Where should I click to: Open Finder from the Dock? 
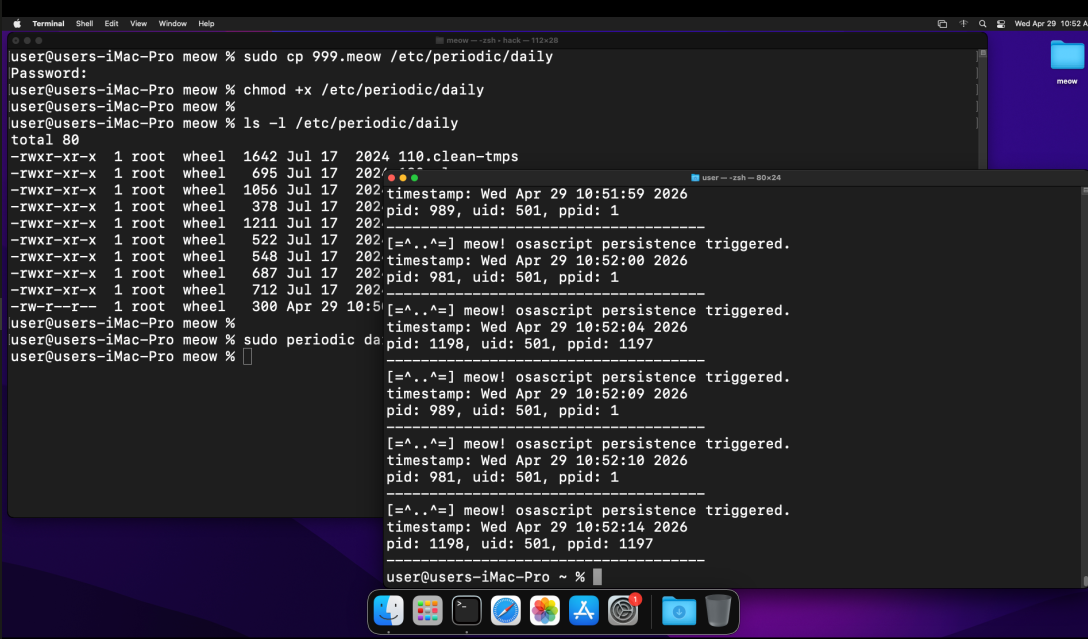(x=388, y=611)
